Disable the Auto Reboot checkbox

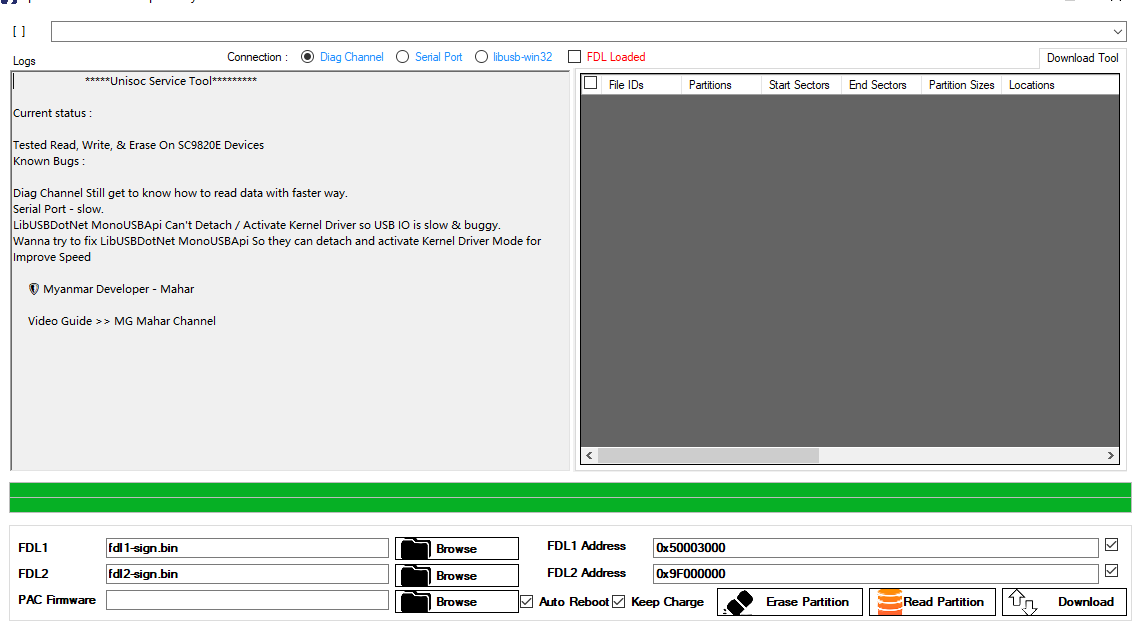coord(526,601)
